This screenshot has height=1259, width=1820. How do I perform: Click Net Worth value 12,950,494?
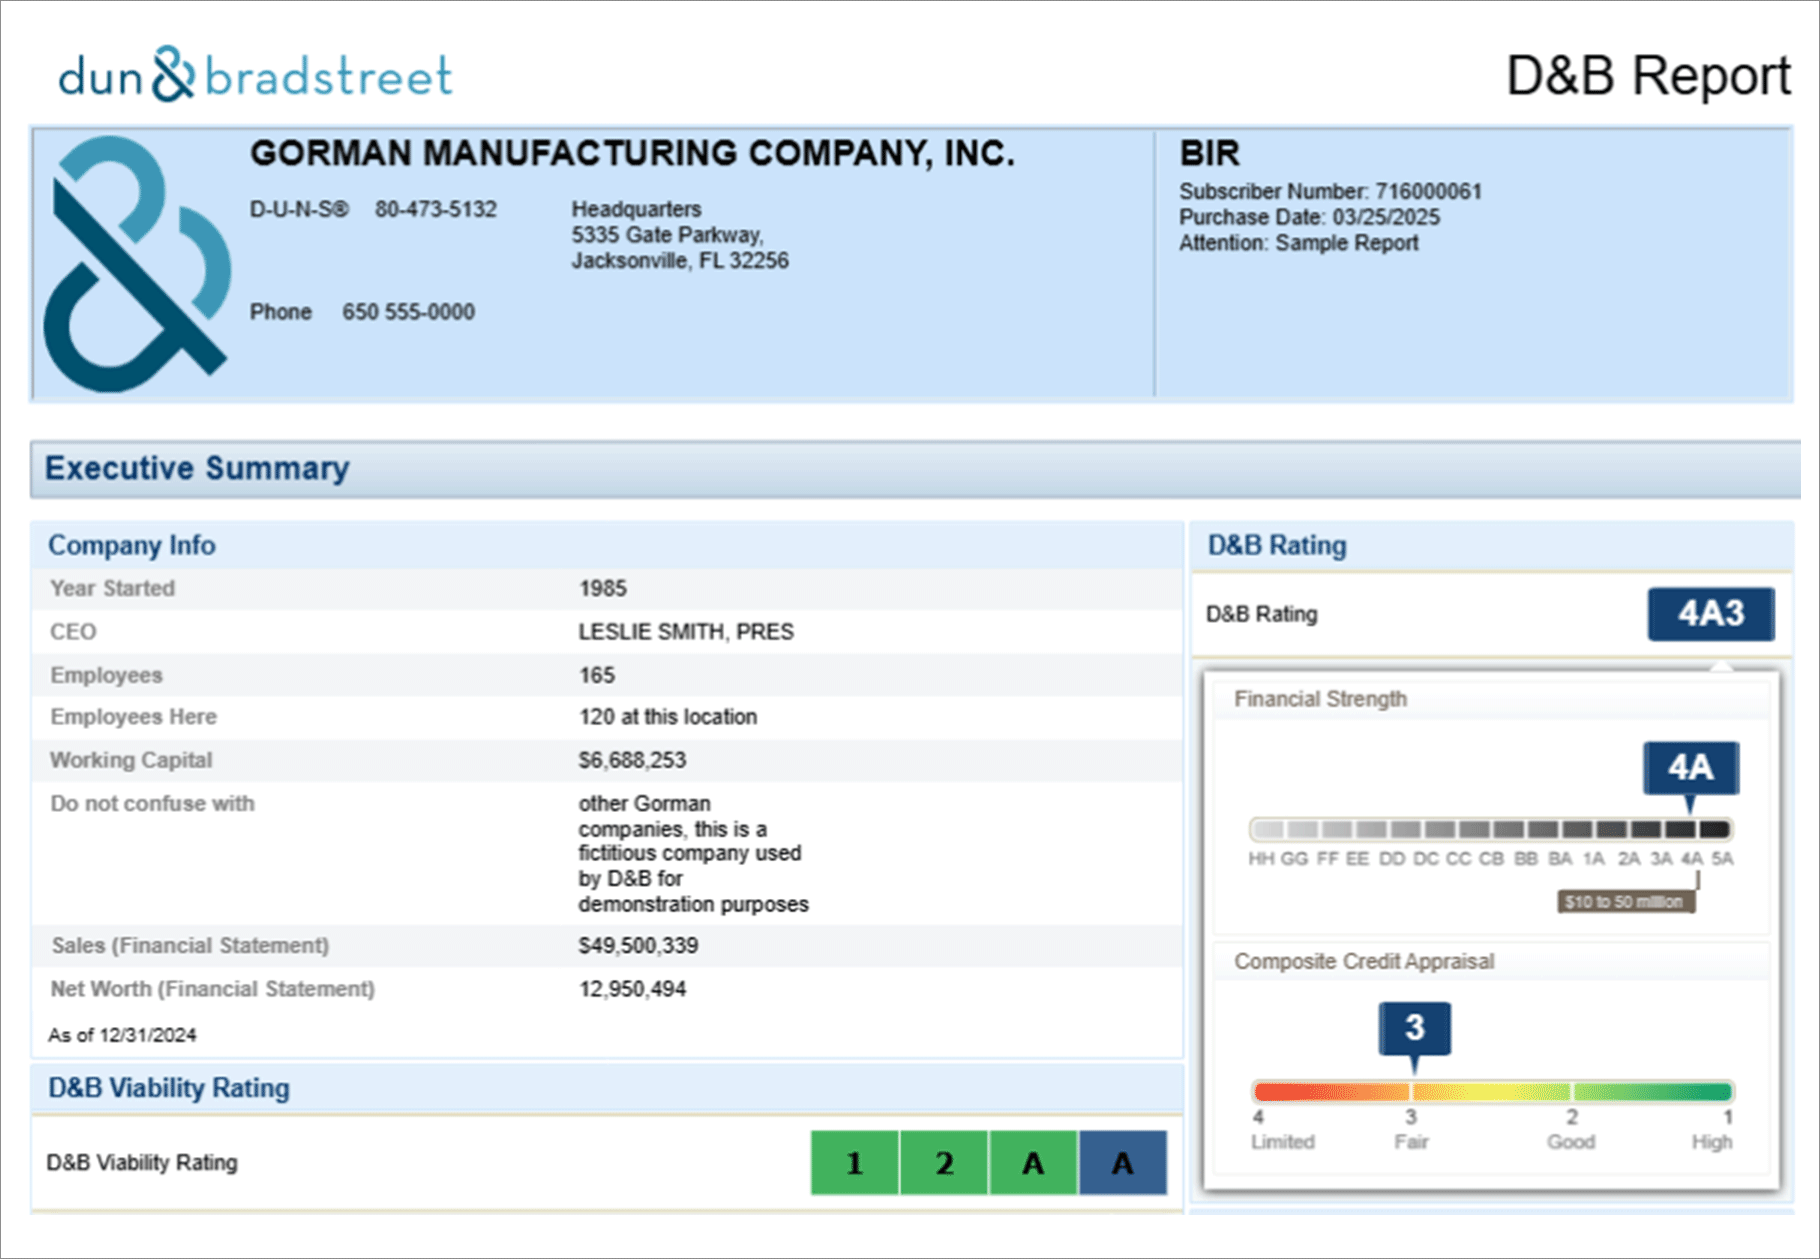pos(632,989)
